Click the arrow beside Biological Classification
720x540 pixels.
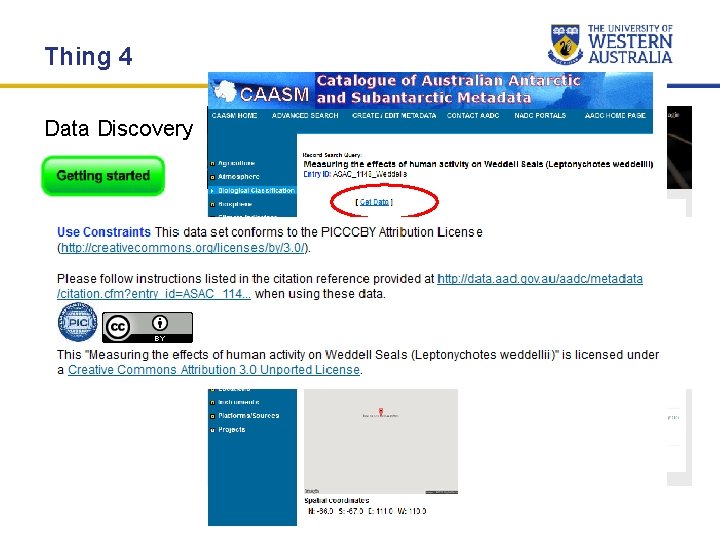(x=213, y=191)
